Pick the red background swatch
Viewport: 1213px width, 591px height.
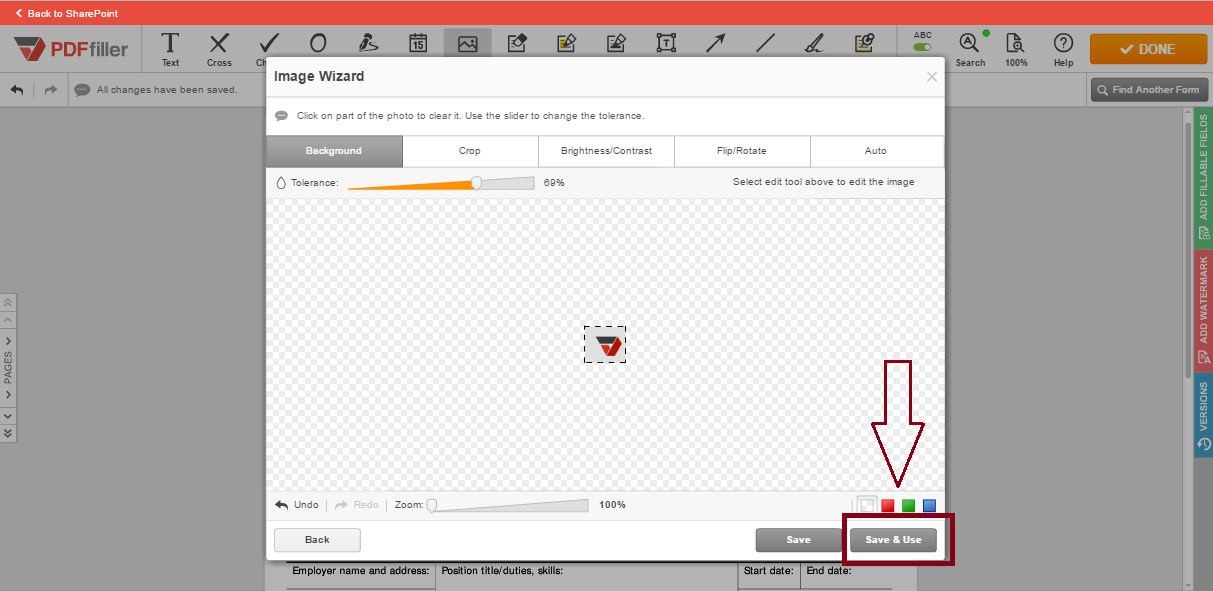(888, 506)
